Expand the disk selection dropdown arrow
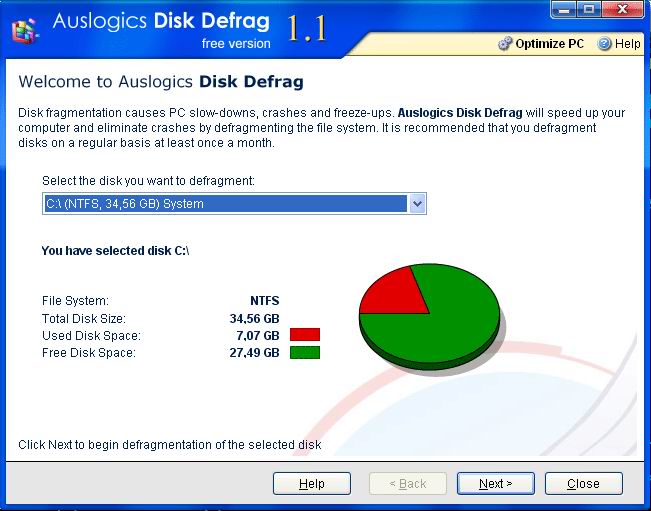 click(x=417, y=204)
